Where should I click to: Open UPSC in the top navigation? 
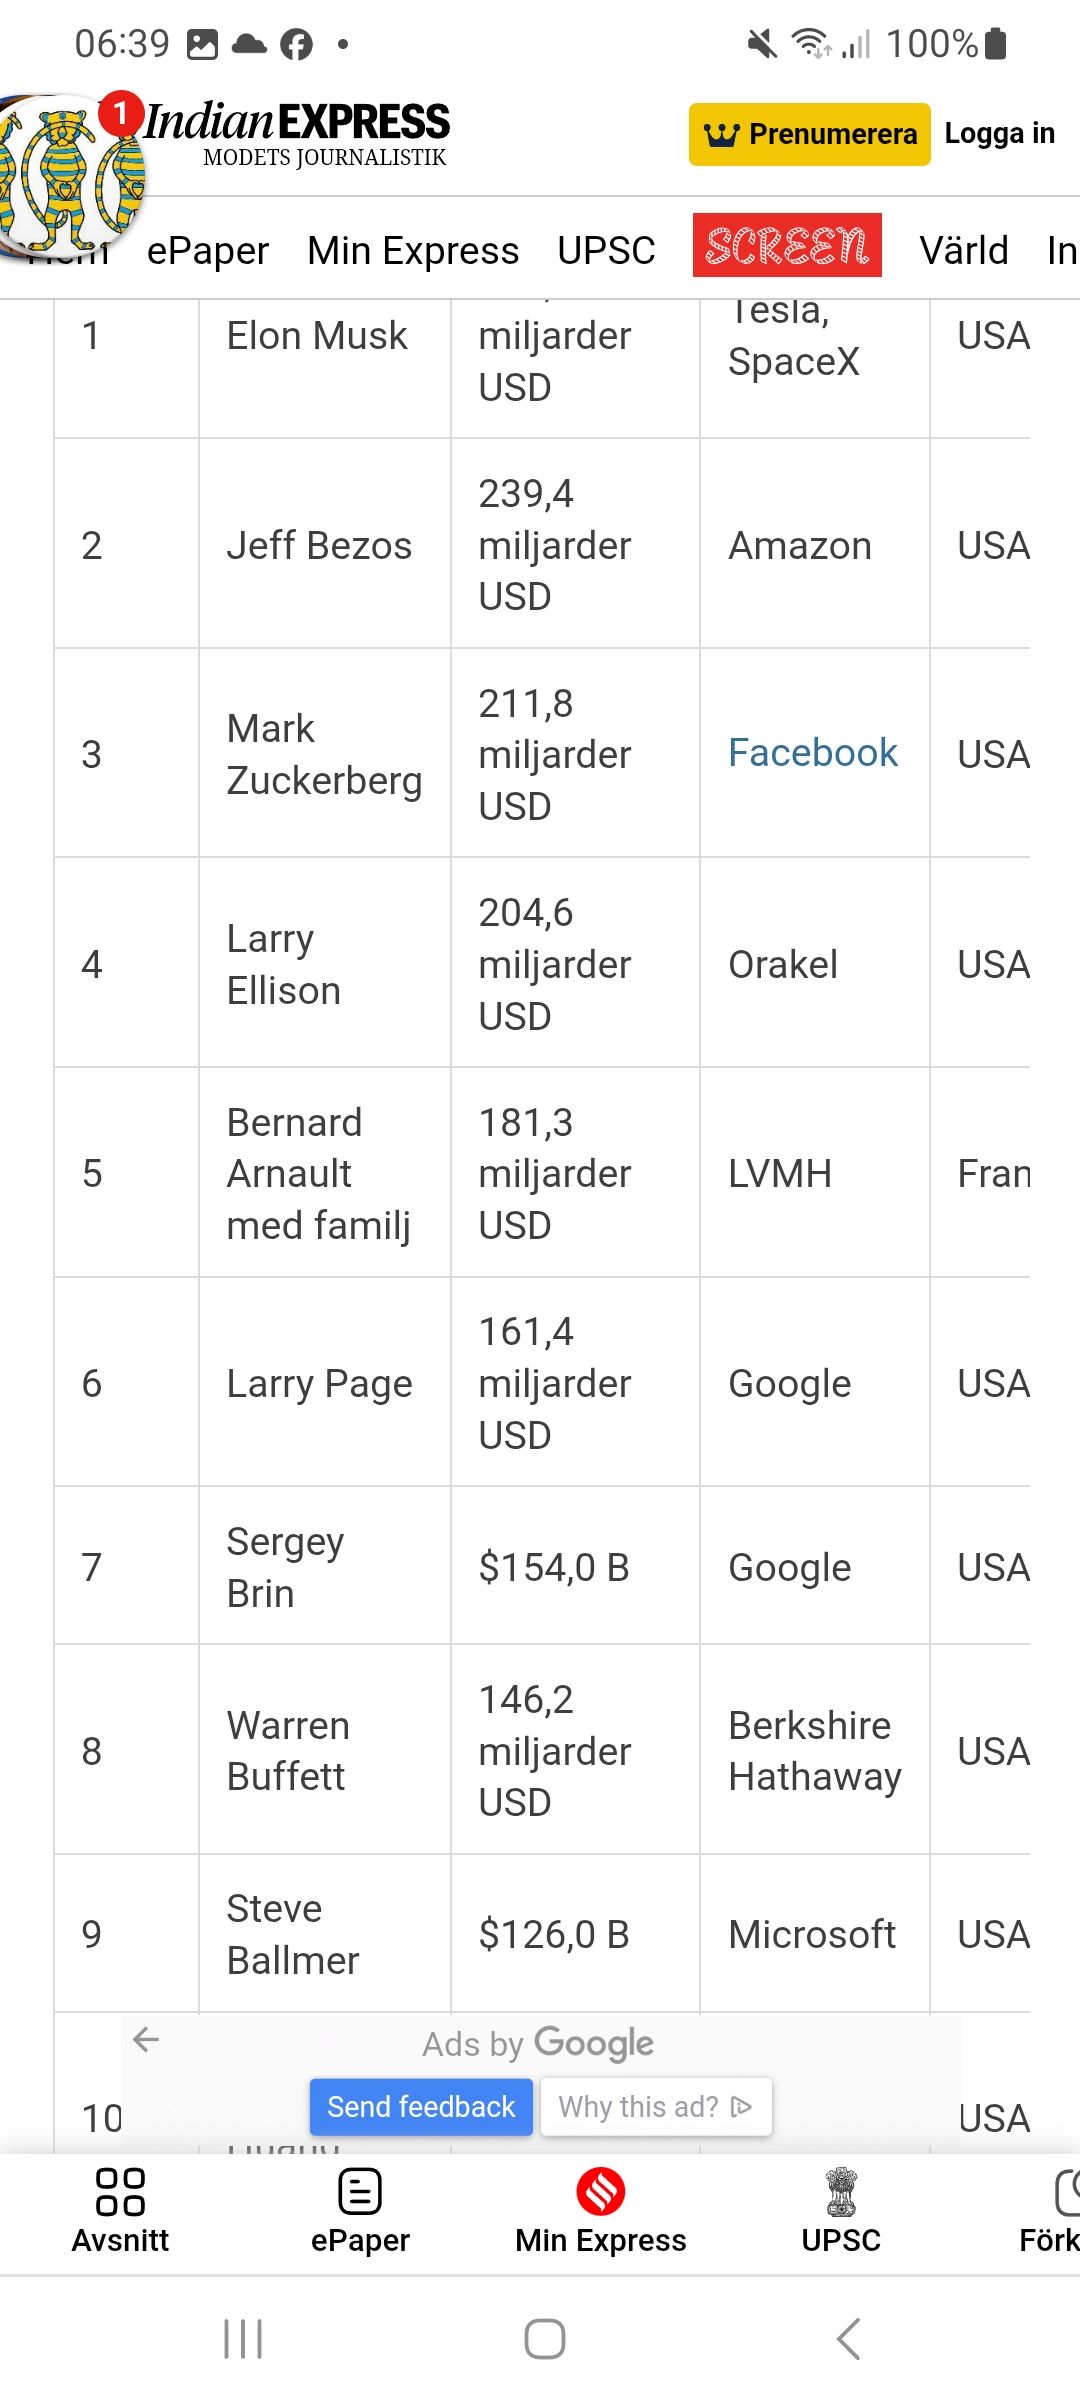pyautogui.click(x=606, y=251)
